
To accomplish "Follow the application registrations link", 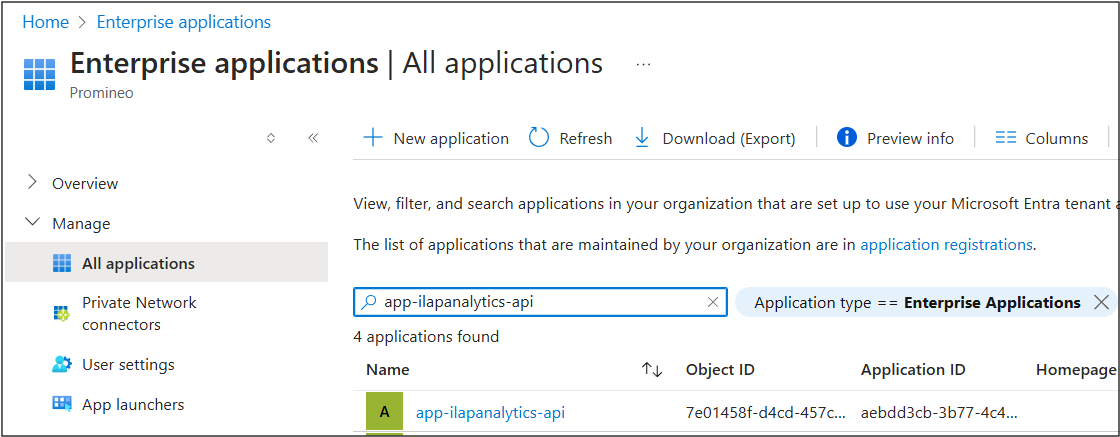I will pyautogui.click(x=946, y=245).
